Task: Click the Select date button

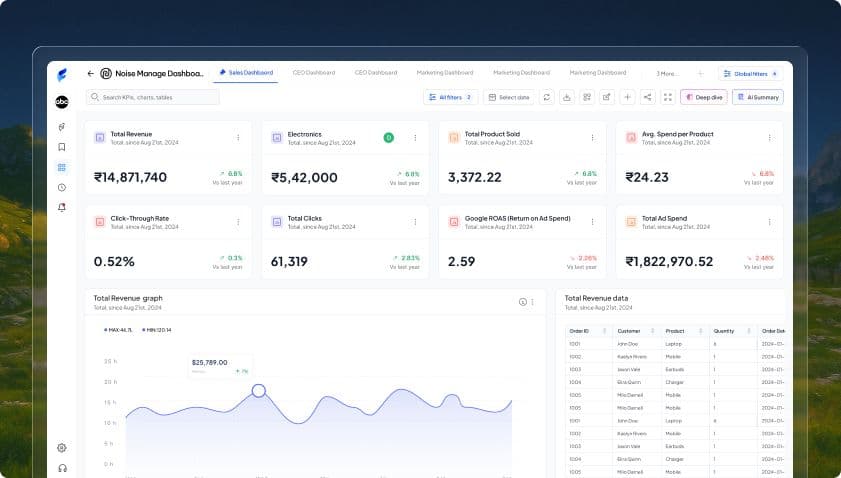Action: [x=509, y=97]
